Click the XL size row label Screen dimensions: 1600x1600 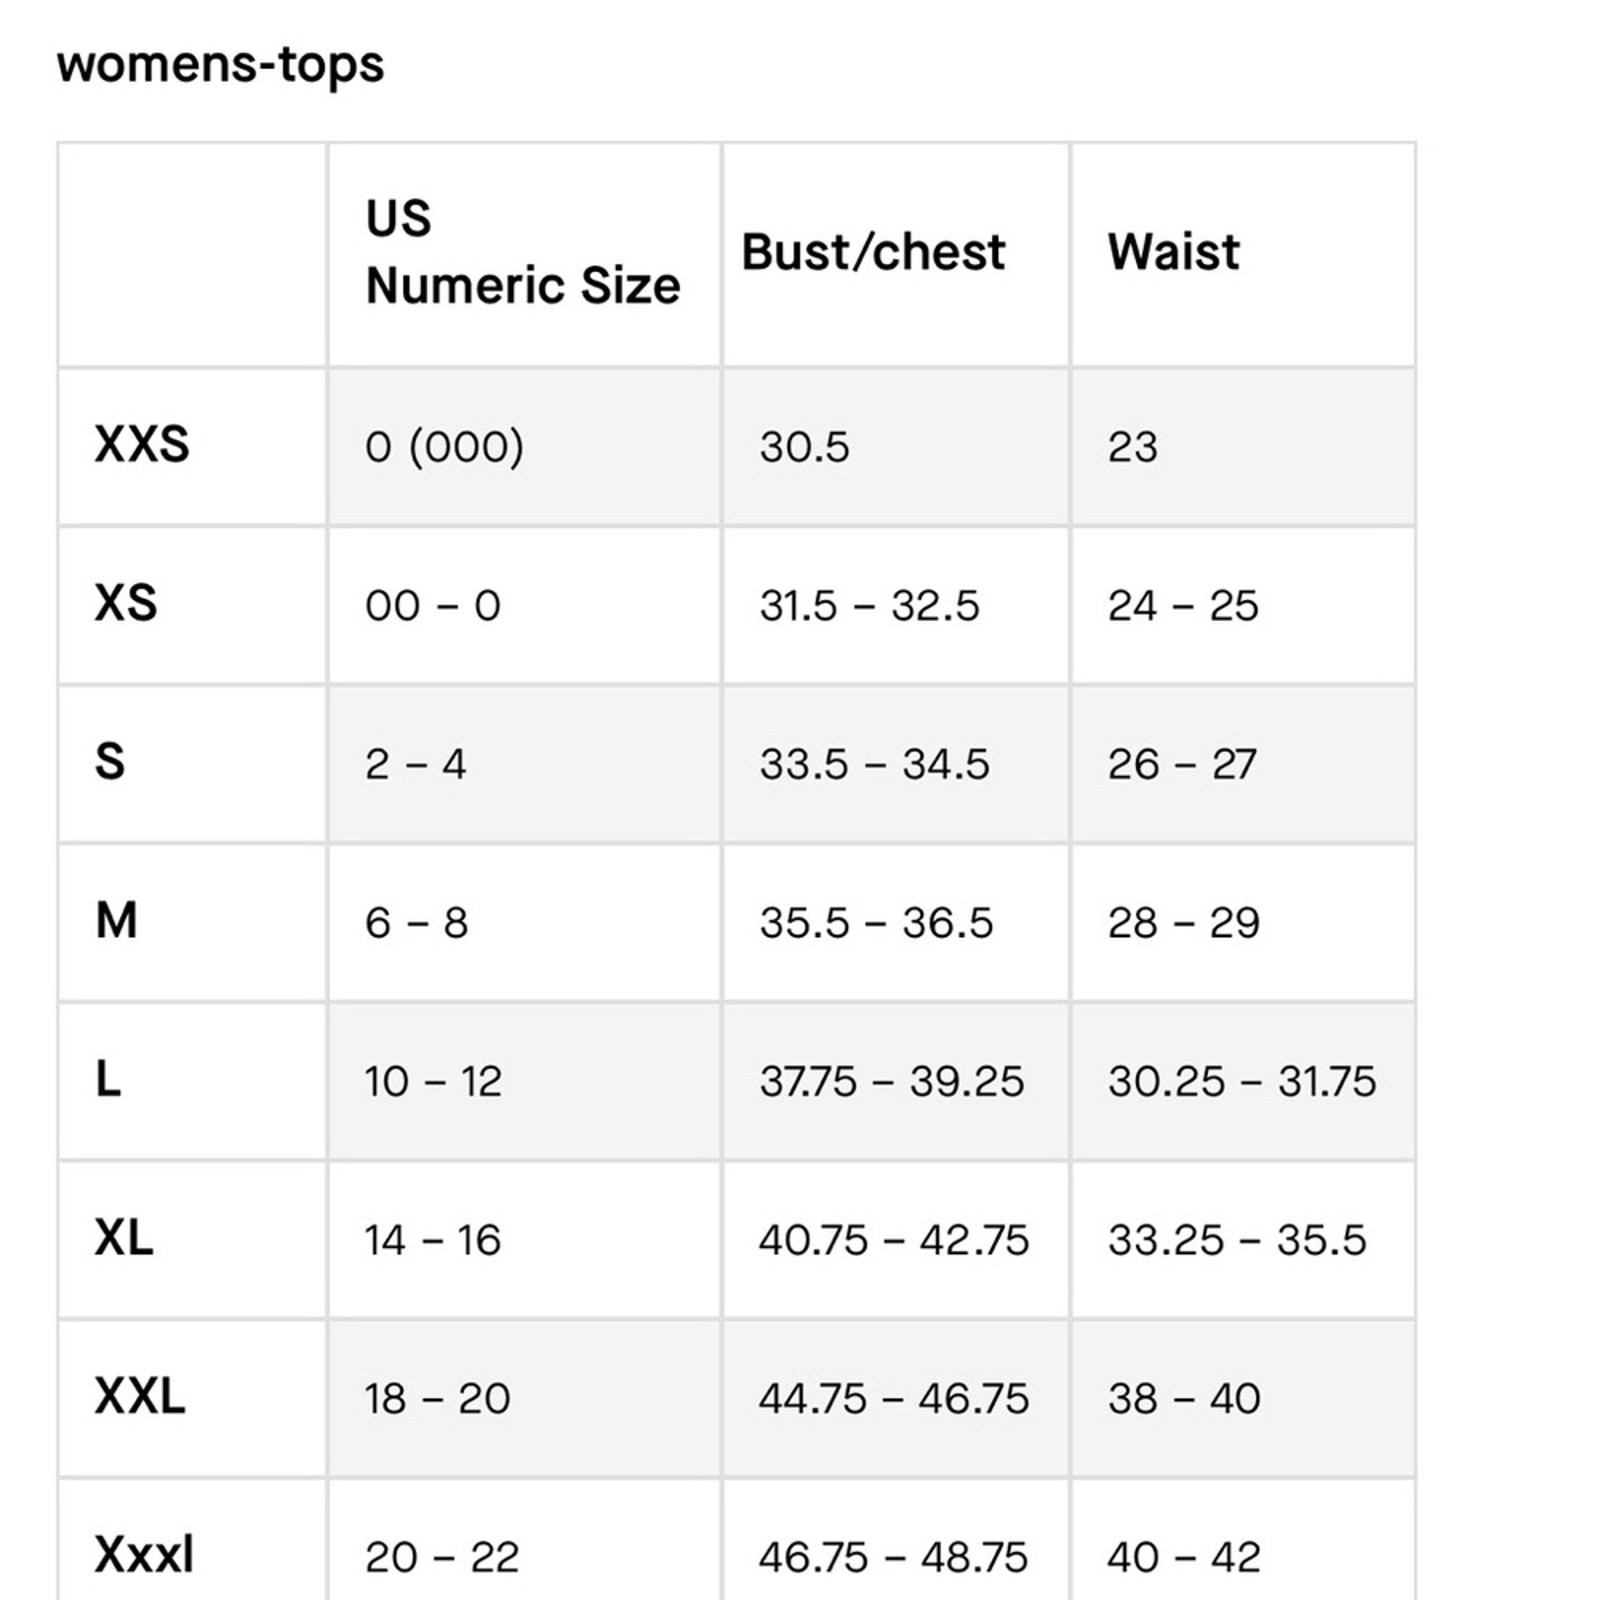pos(124,1238)
